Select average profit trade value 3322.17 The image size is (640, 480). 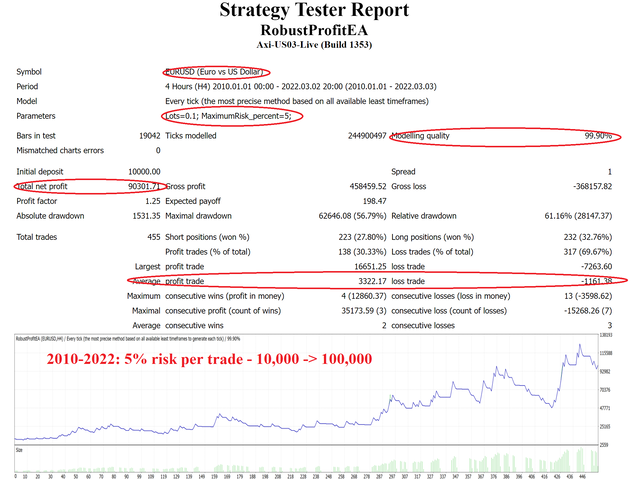coord(372,281)
